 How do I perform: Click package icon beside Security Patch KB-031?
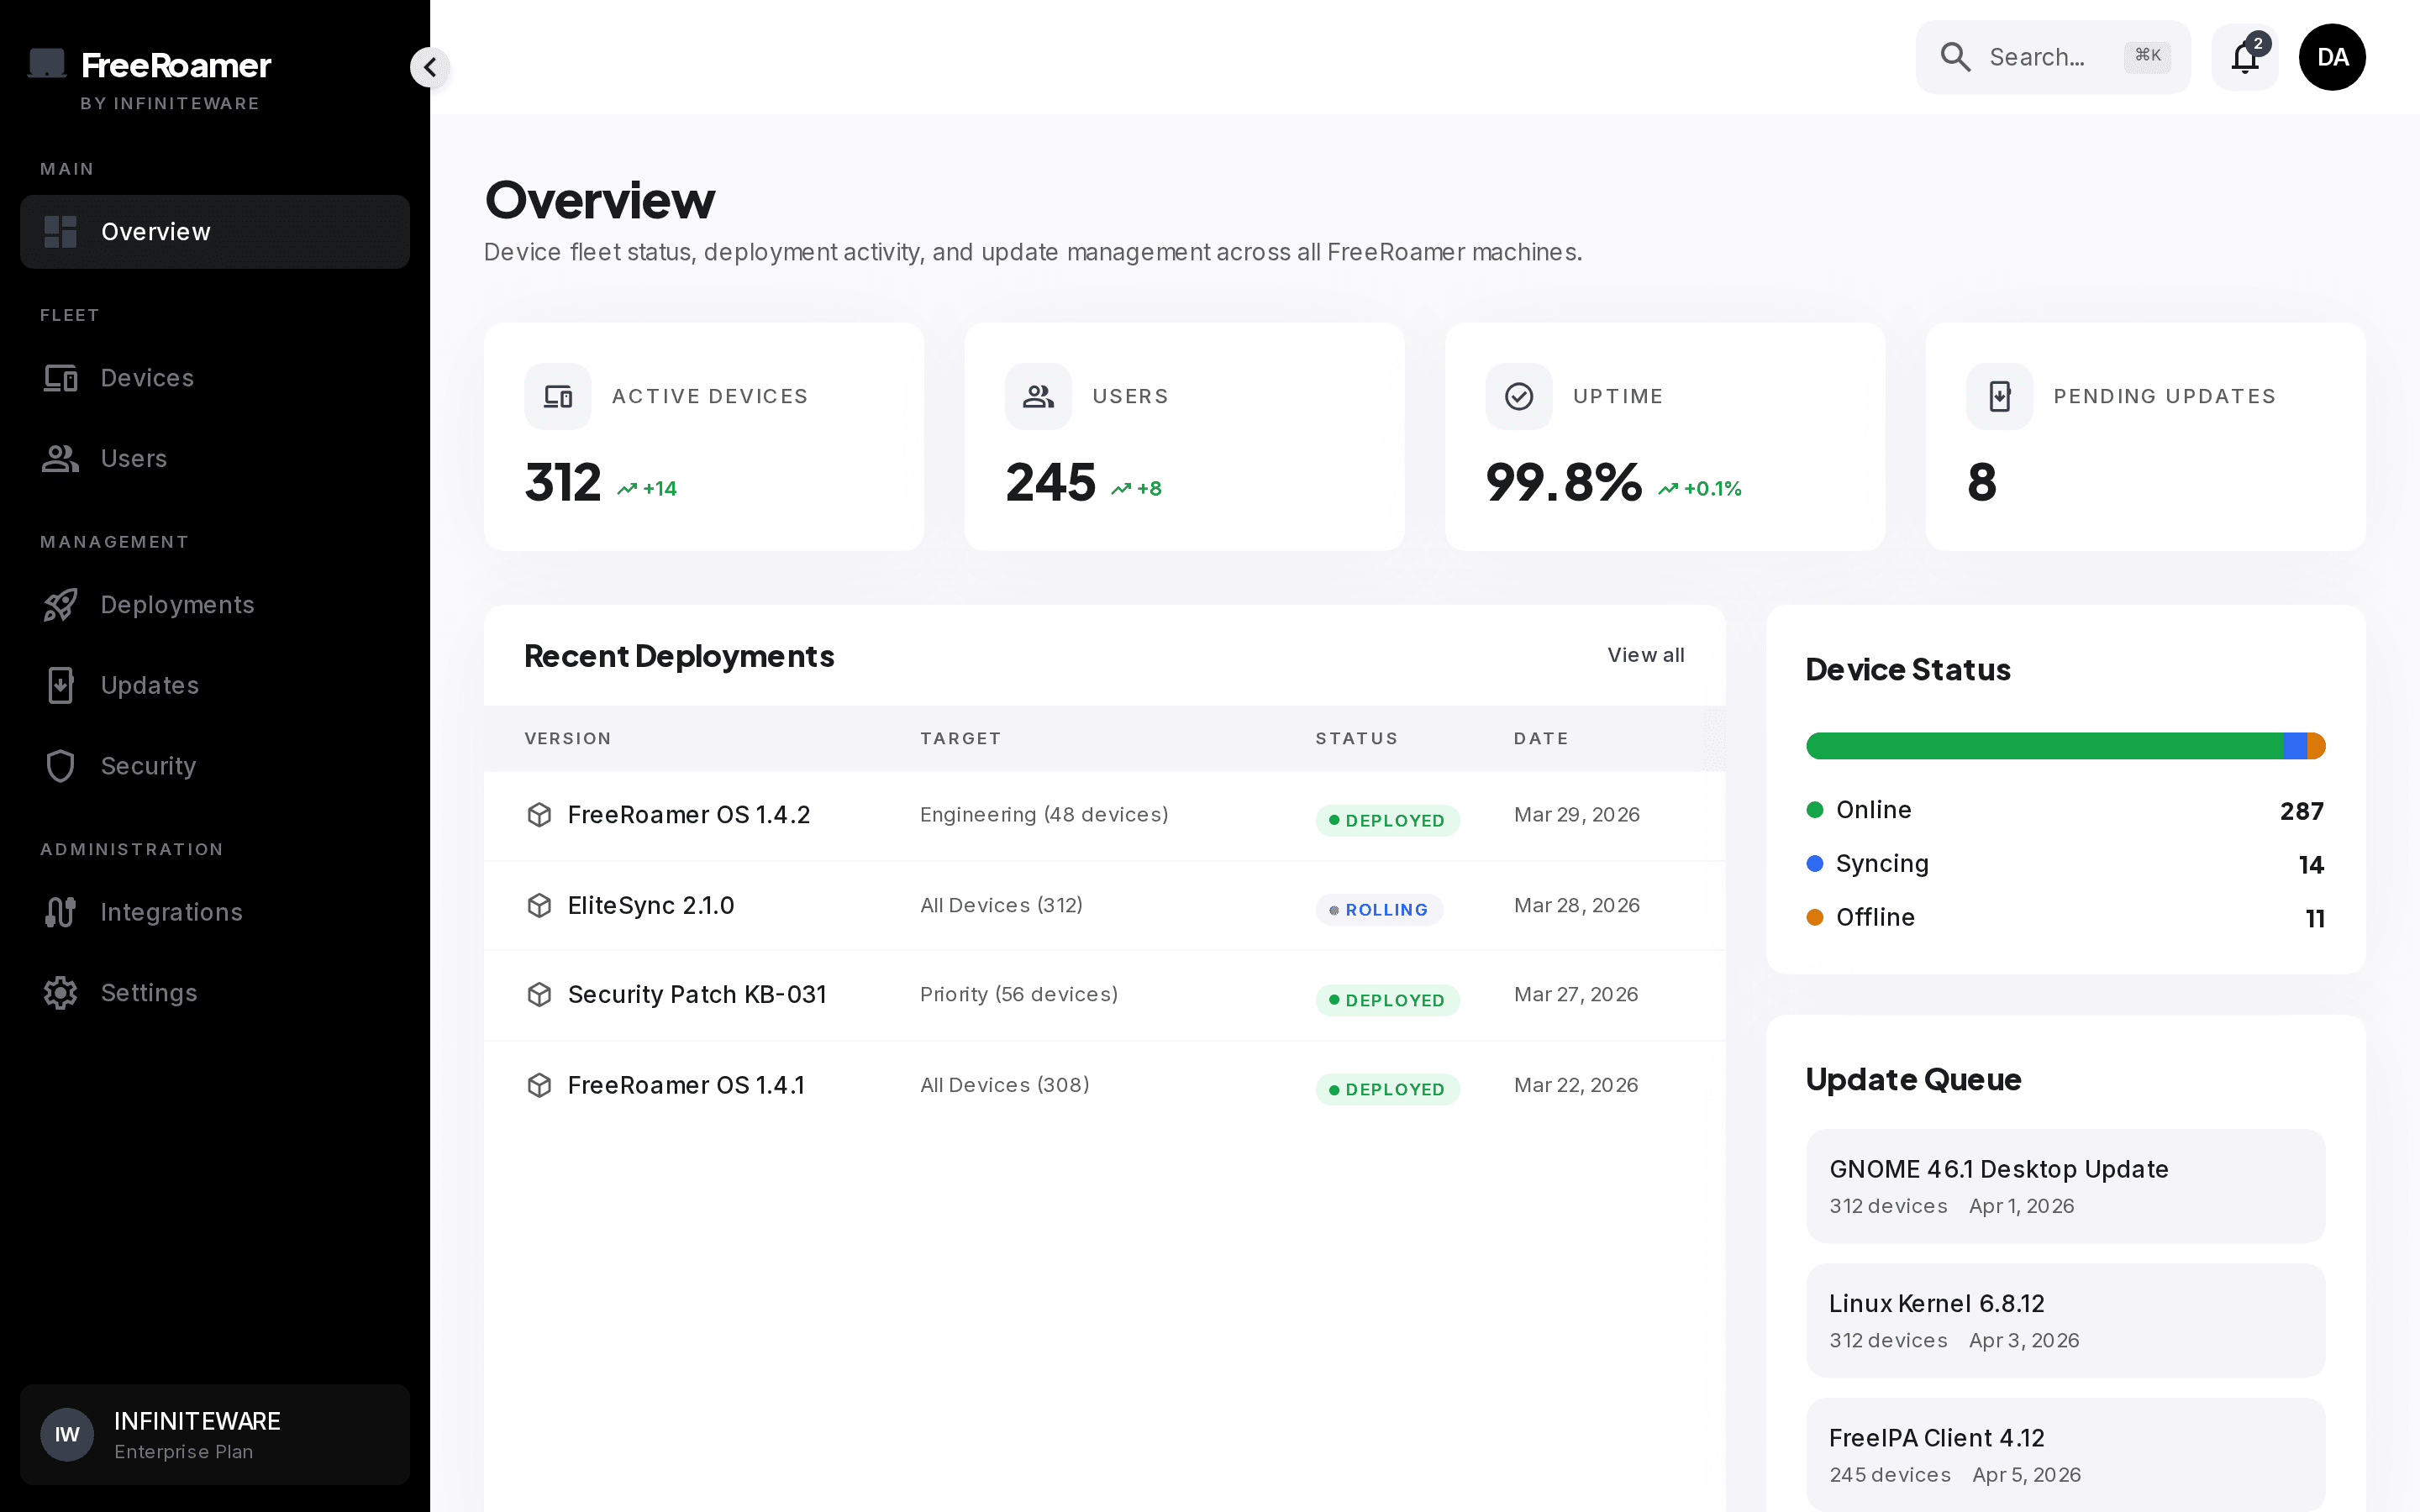pyautogui.click(x=539, y=995)
